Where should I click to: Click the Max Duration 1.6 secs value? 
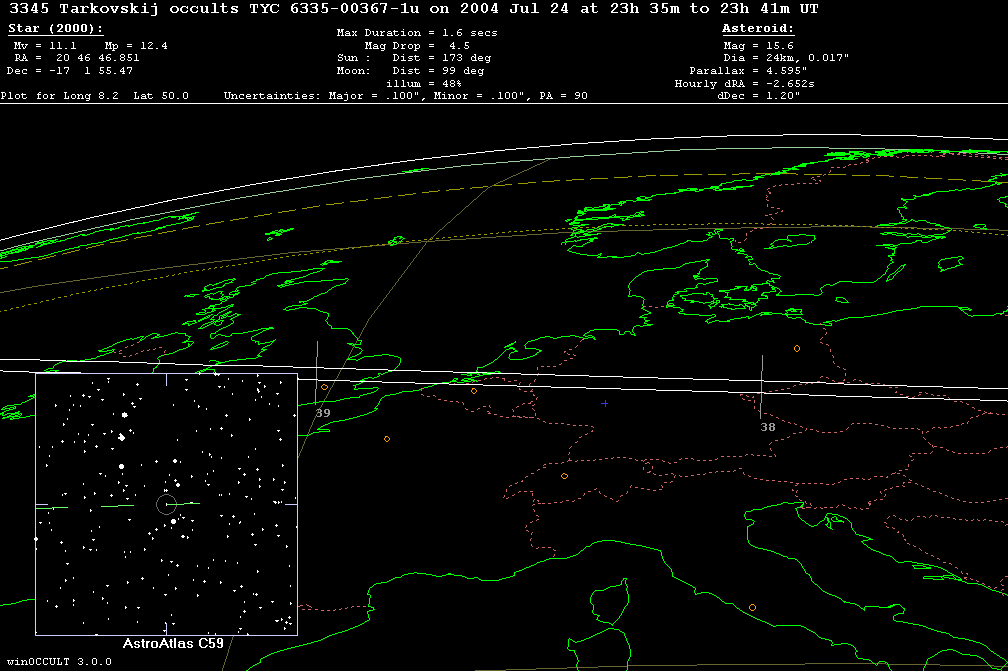click(x=417, y=33)
